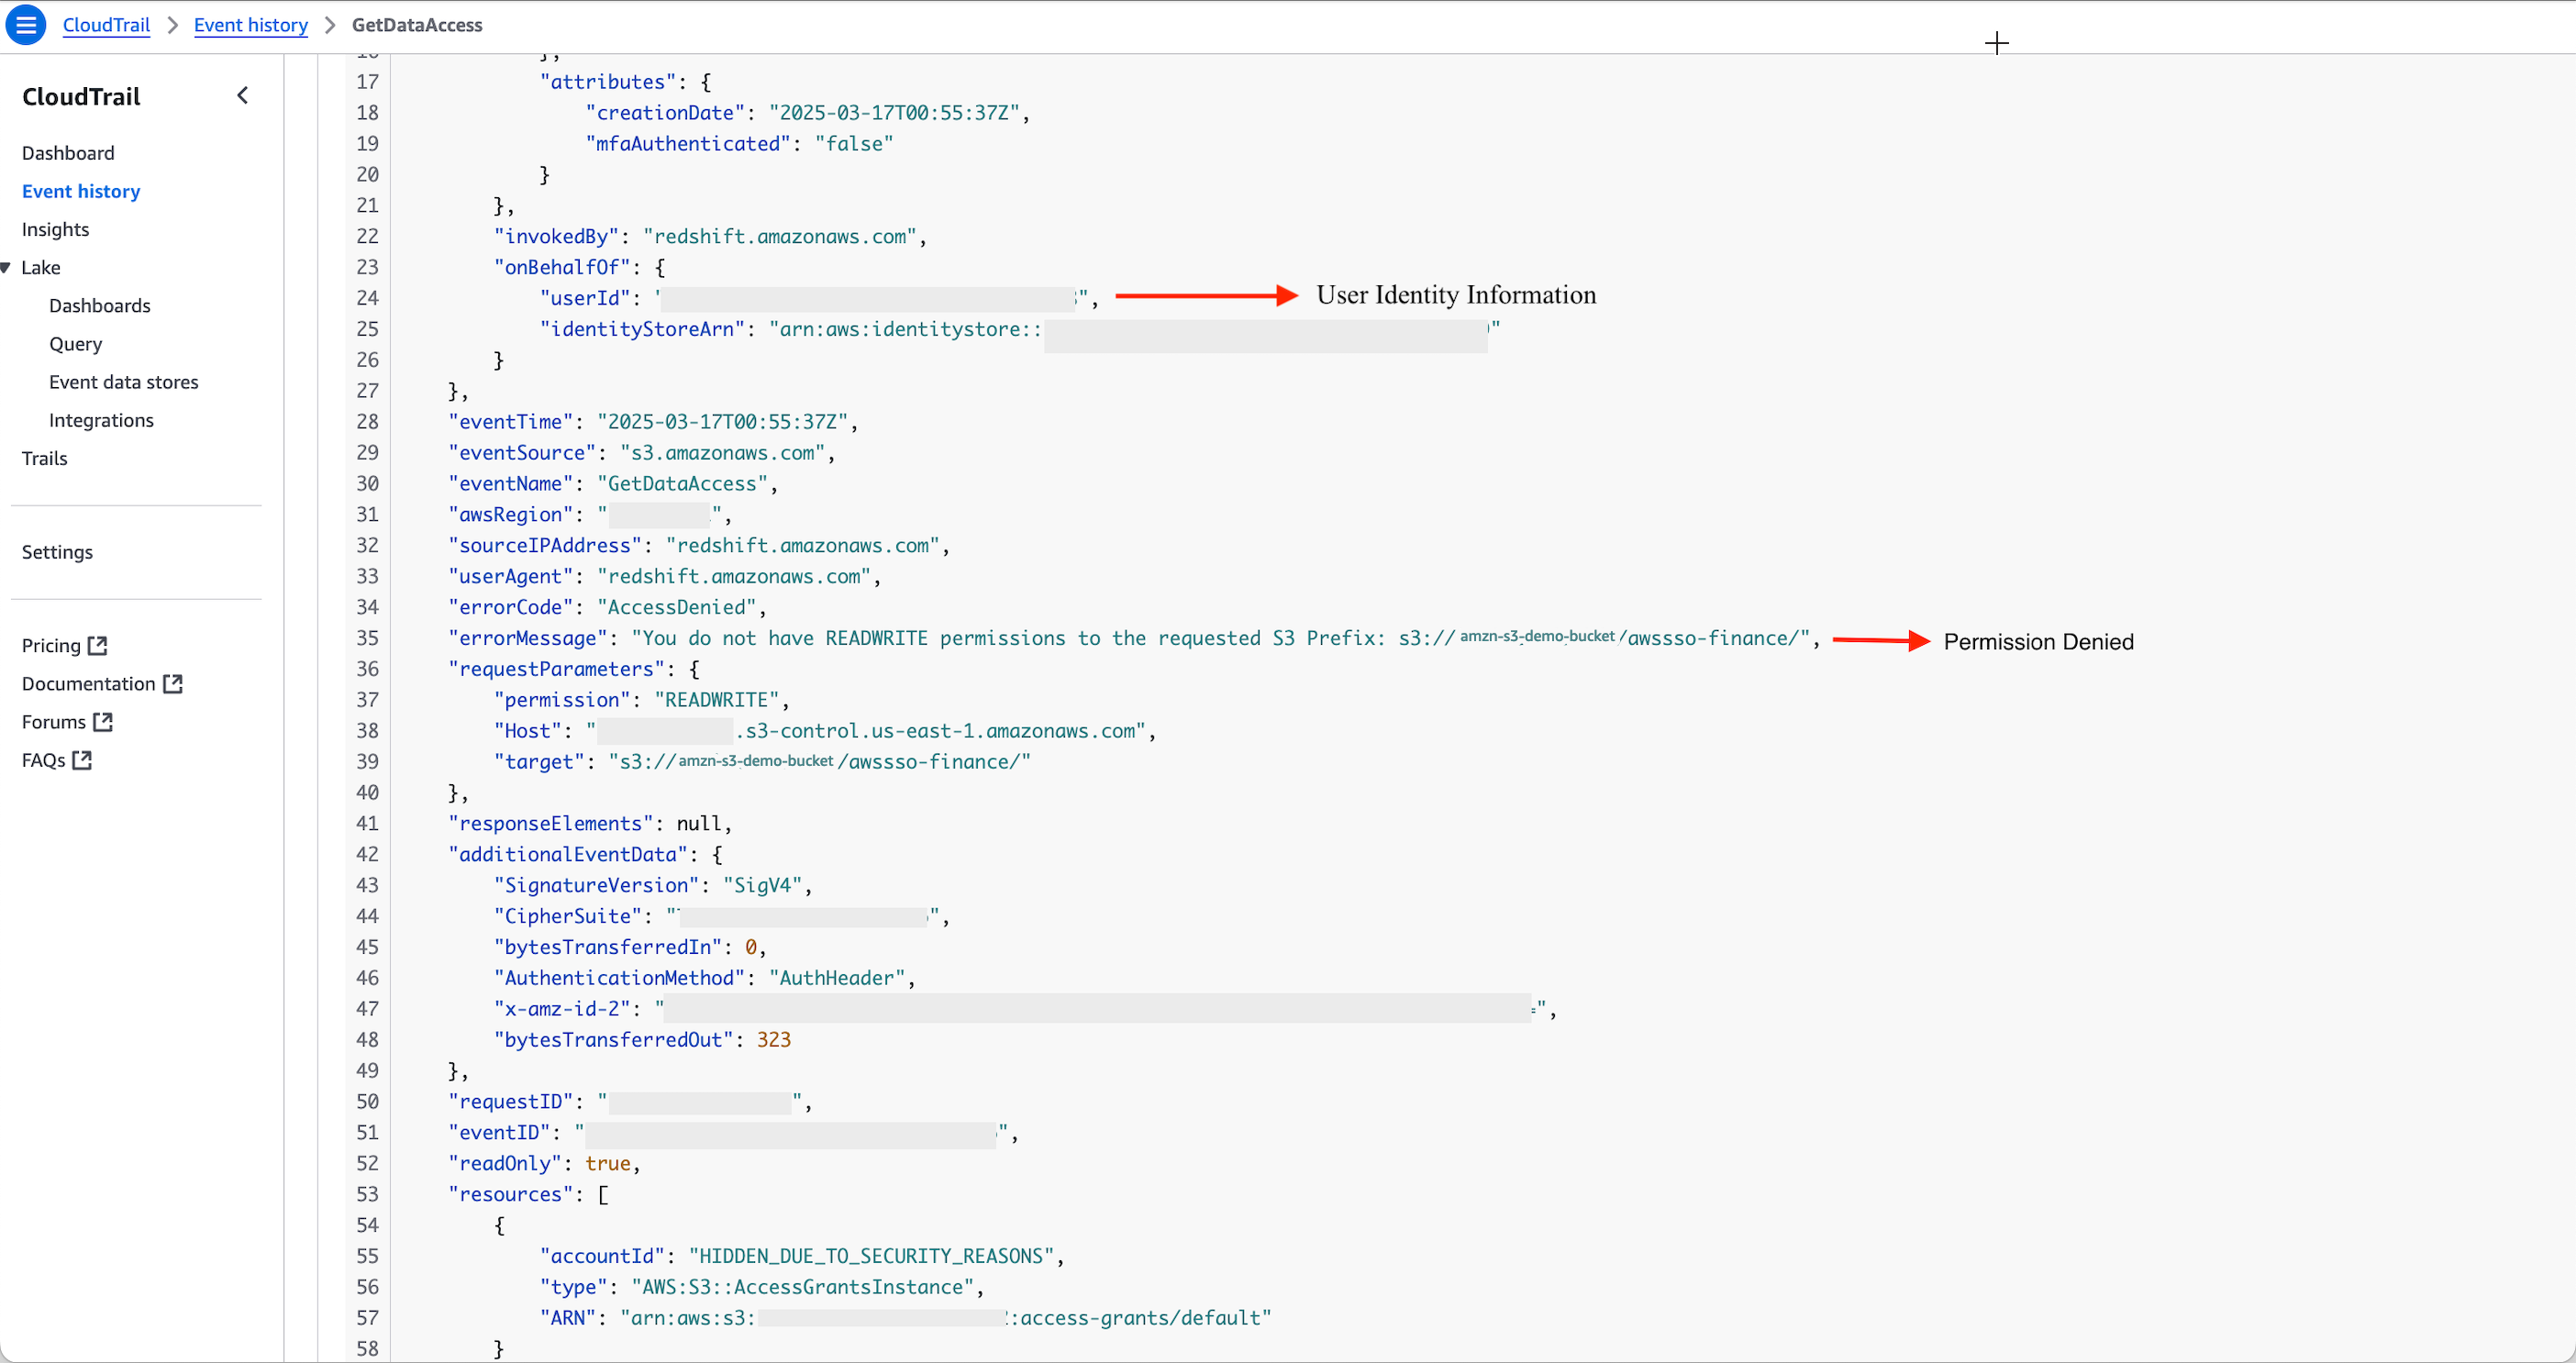Click the "sourceIPAddress" key on line 32
2576x1363 pixels.
545,546
